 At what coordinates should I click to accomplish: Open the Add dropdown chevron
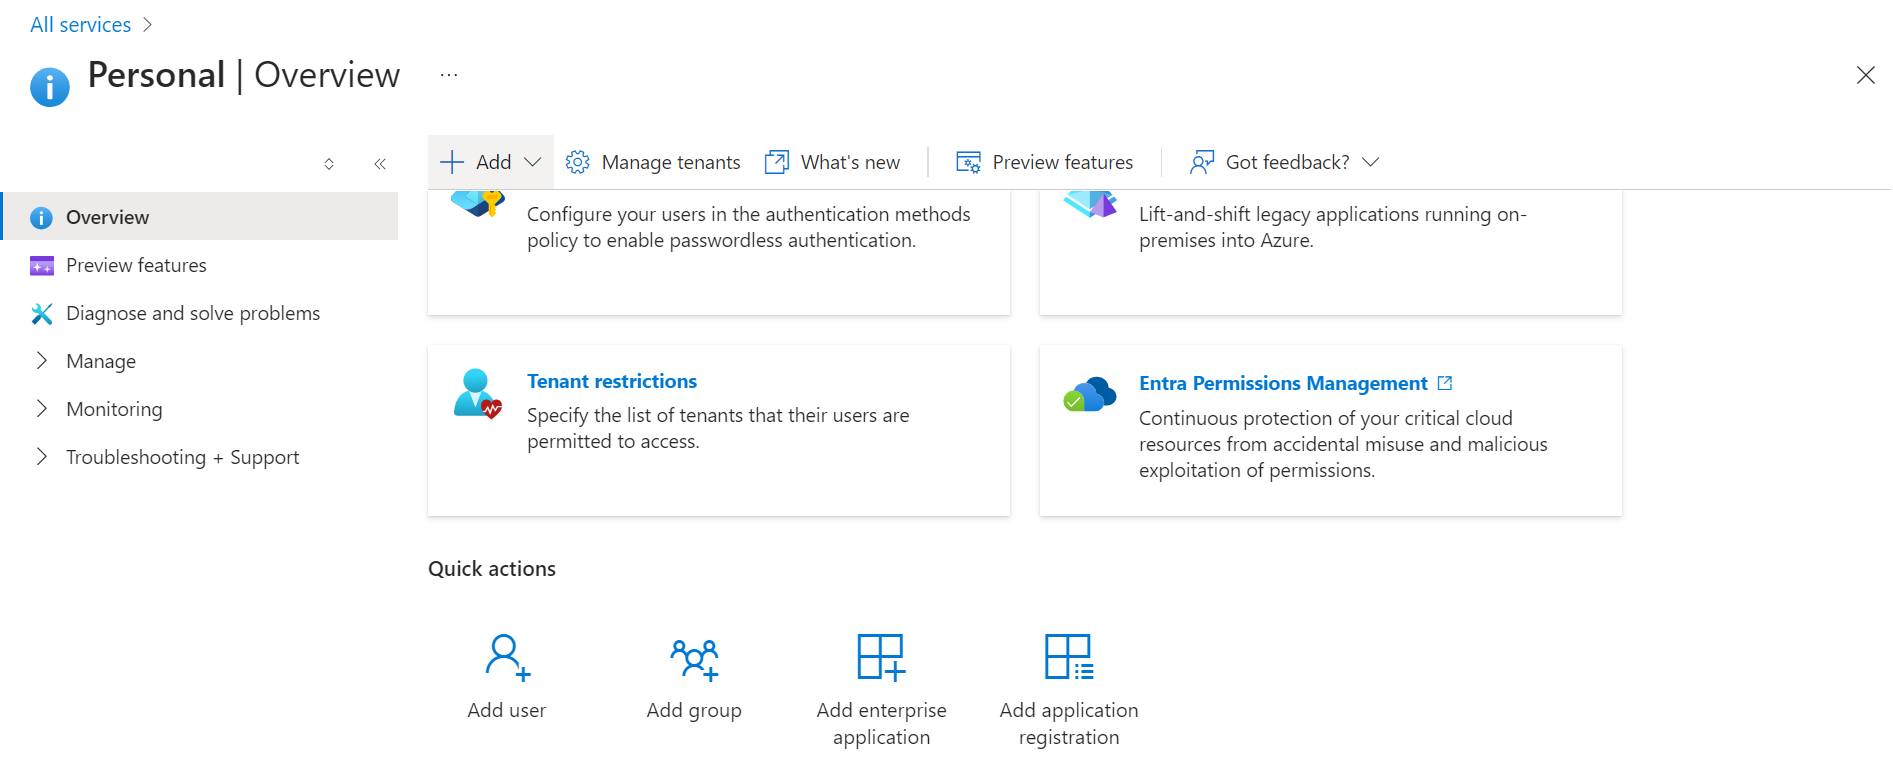click(533, 162)
